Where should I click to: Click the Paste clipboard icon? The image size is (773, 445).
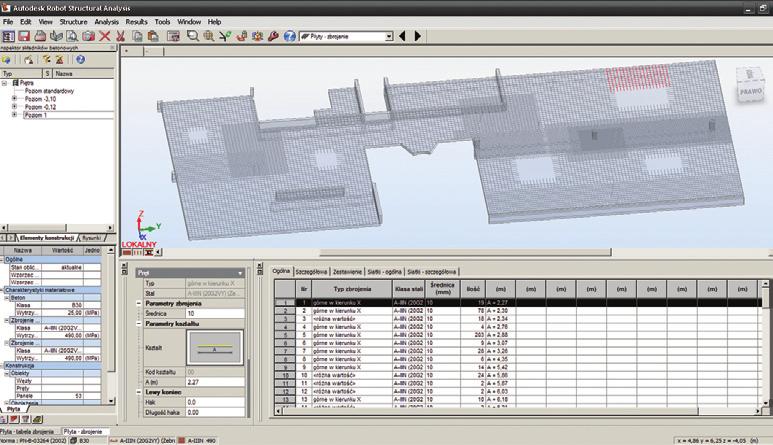click(153, 36)
